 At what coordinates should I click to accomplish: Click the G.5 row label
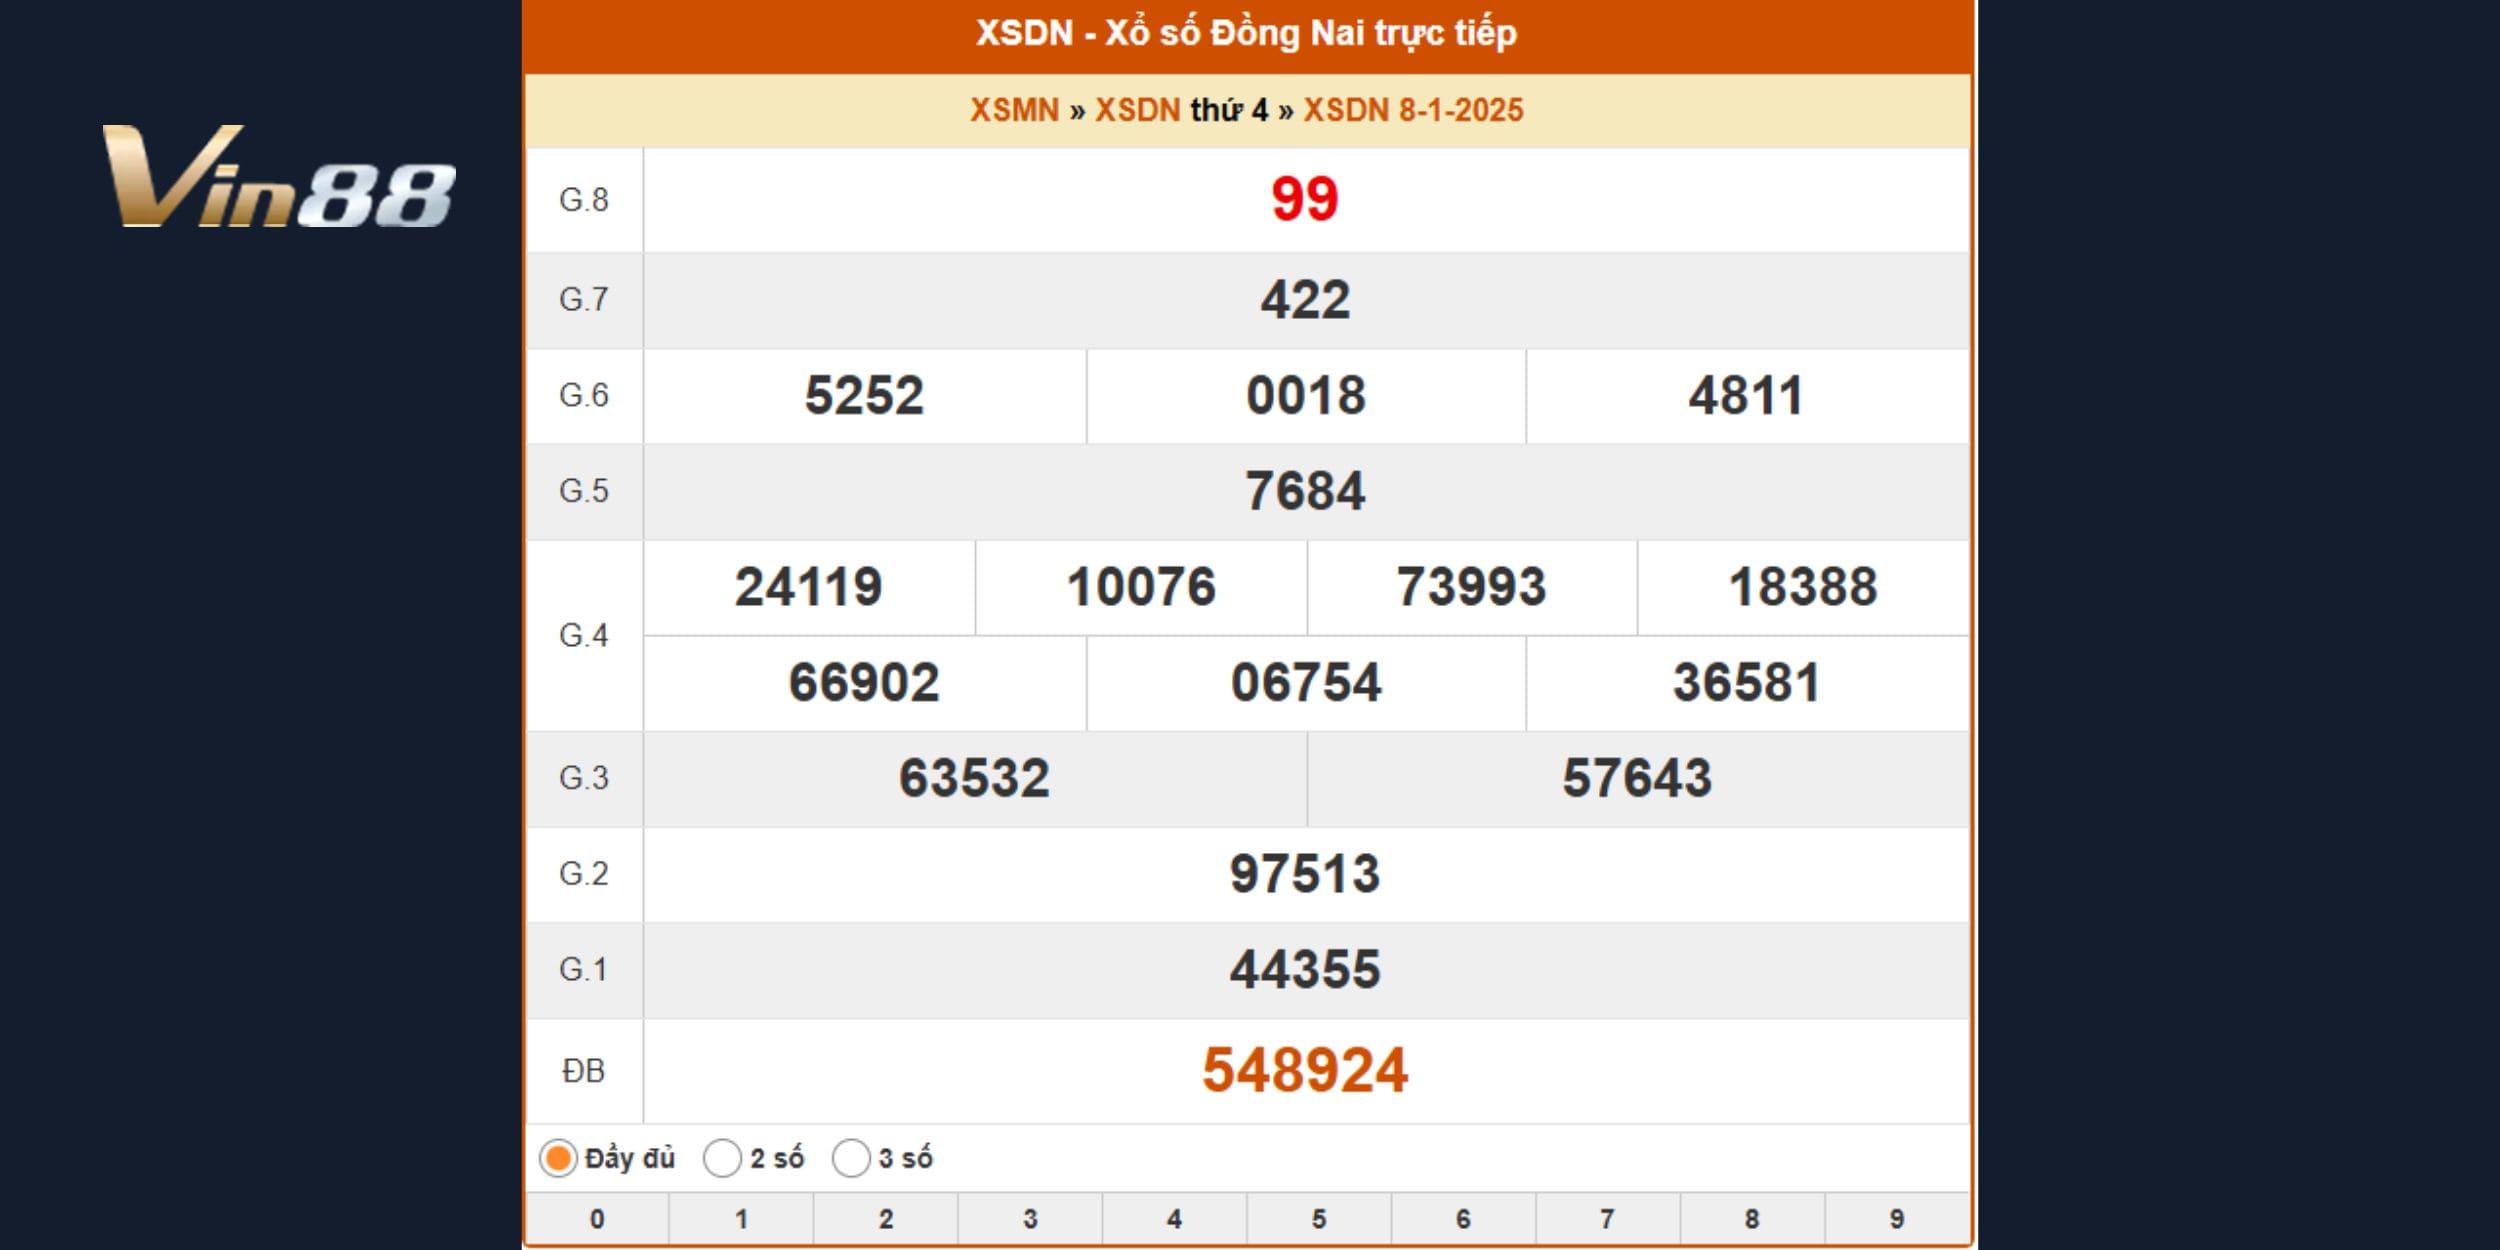pos(584,491)
